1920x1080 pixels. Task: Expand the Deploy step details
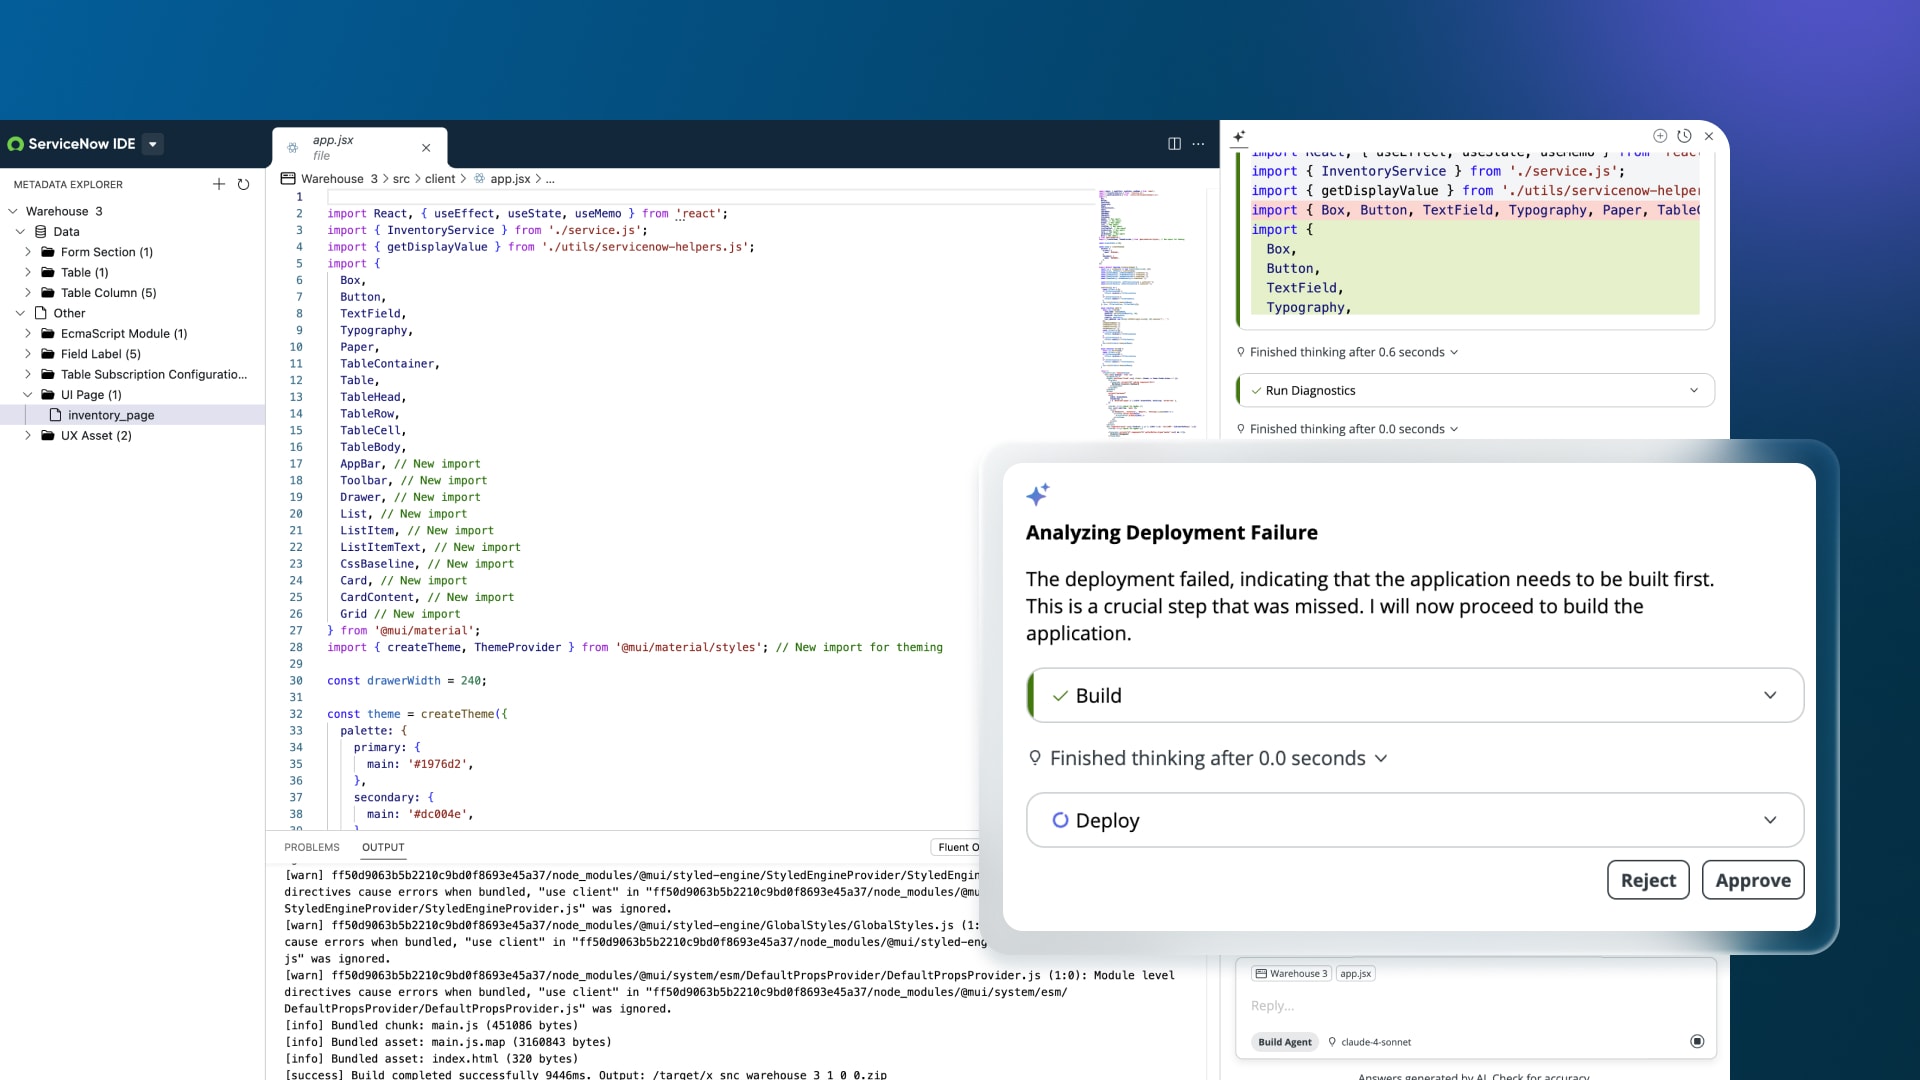[x=1770, y=821]
